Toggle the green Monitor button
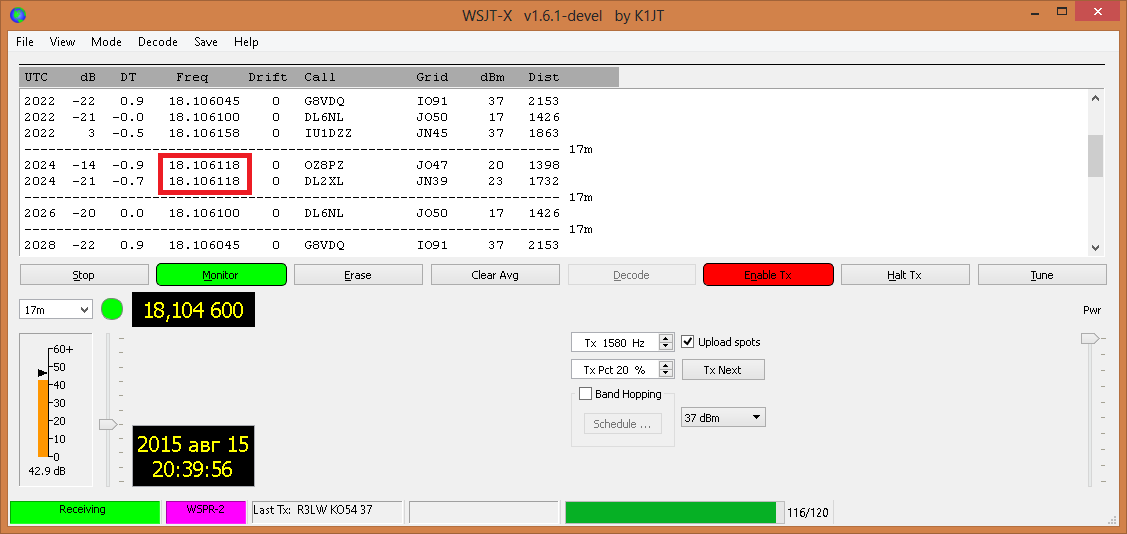The image size is (1127, 534). click(221, 275)
